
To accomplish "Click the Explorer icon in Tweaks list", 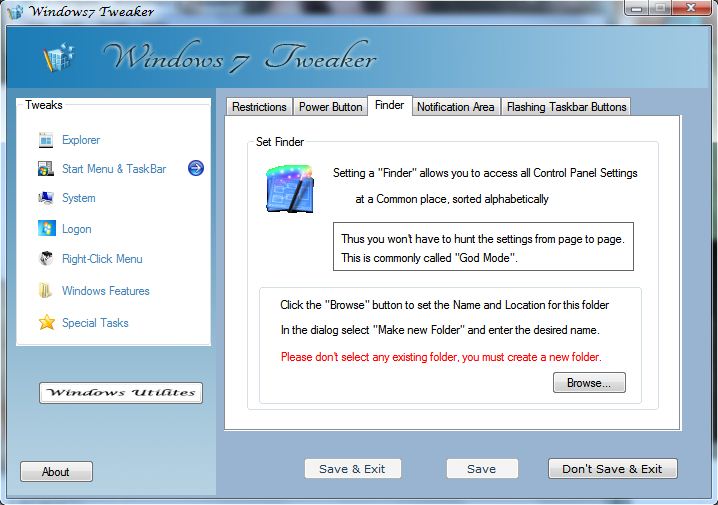I will [46, 140].
